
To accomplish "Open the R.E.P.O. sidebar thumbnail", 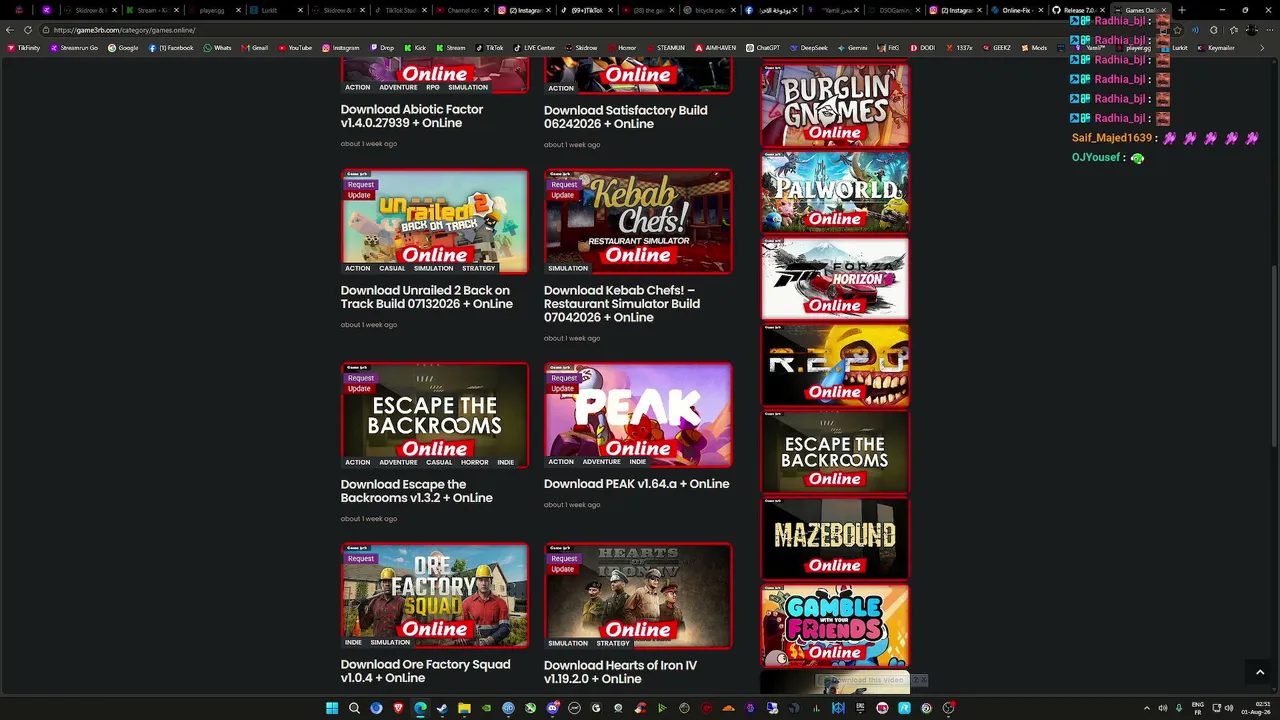I will point(835,365).
